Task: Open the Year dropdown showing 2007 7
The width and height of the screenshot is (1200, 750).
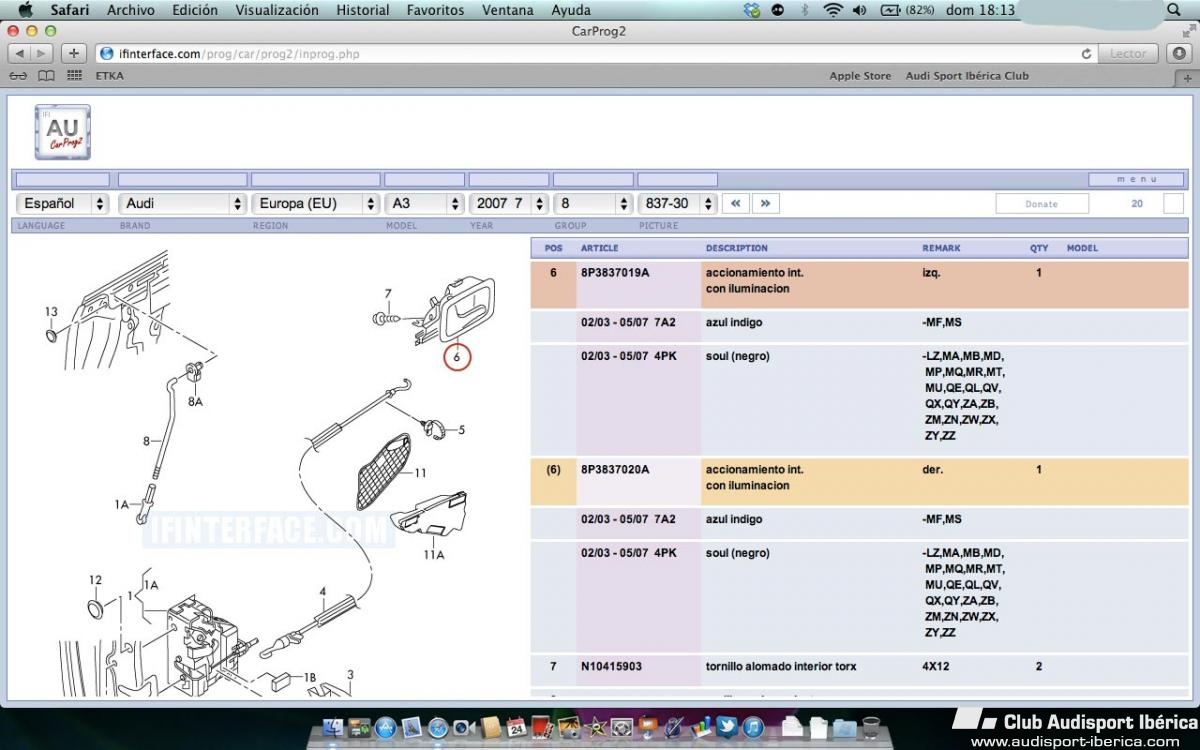Action: tap(508, 203)
